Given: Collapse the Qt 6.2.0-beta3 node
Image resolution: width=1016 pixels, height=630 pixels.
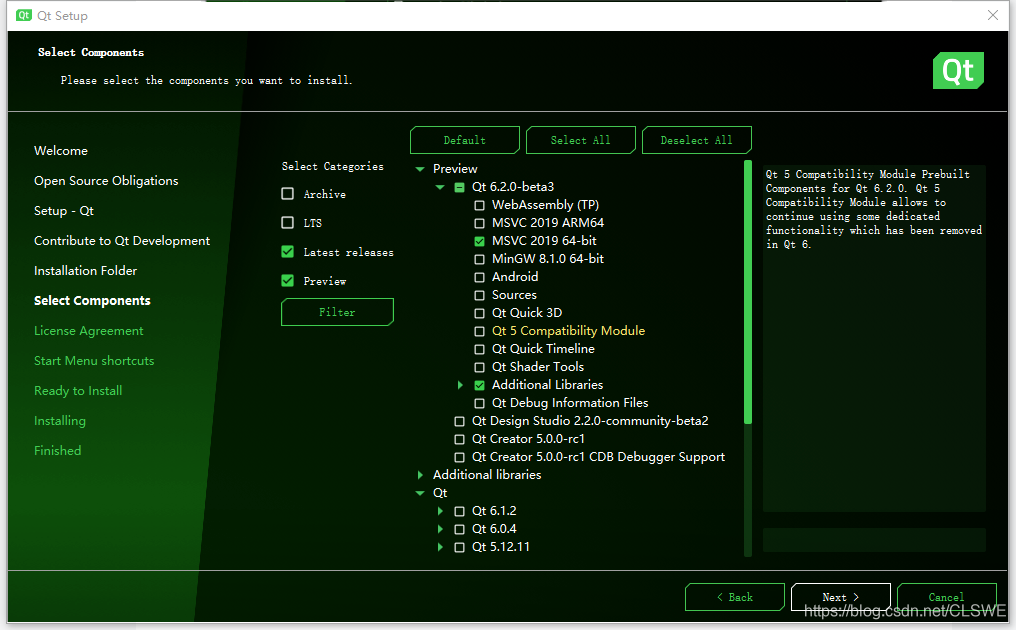Looking at the screenshot, I should (x=440, y=187).
